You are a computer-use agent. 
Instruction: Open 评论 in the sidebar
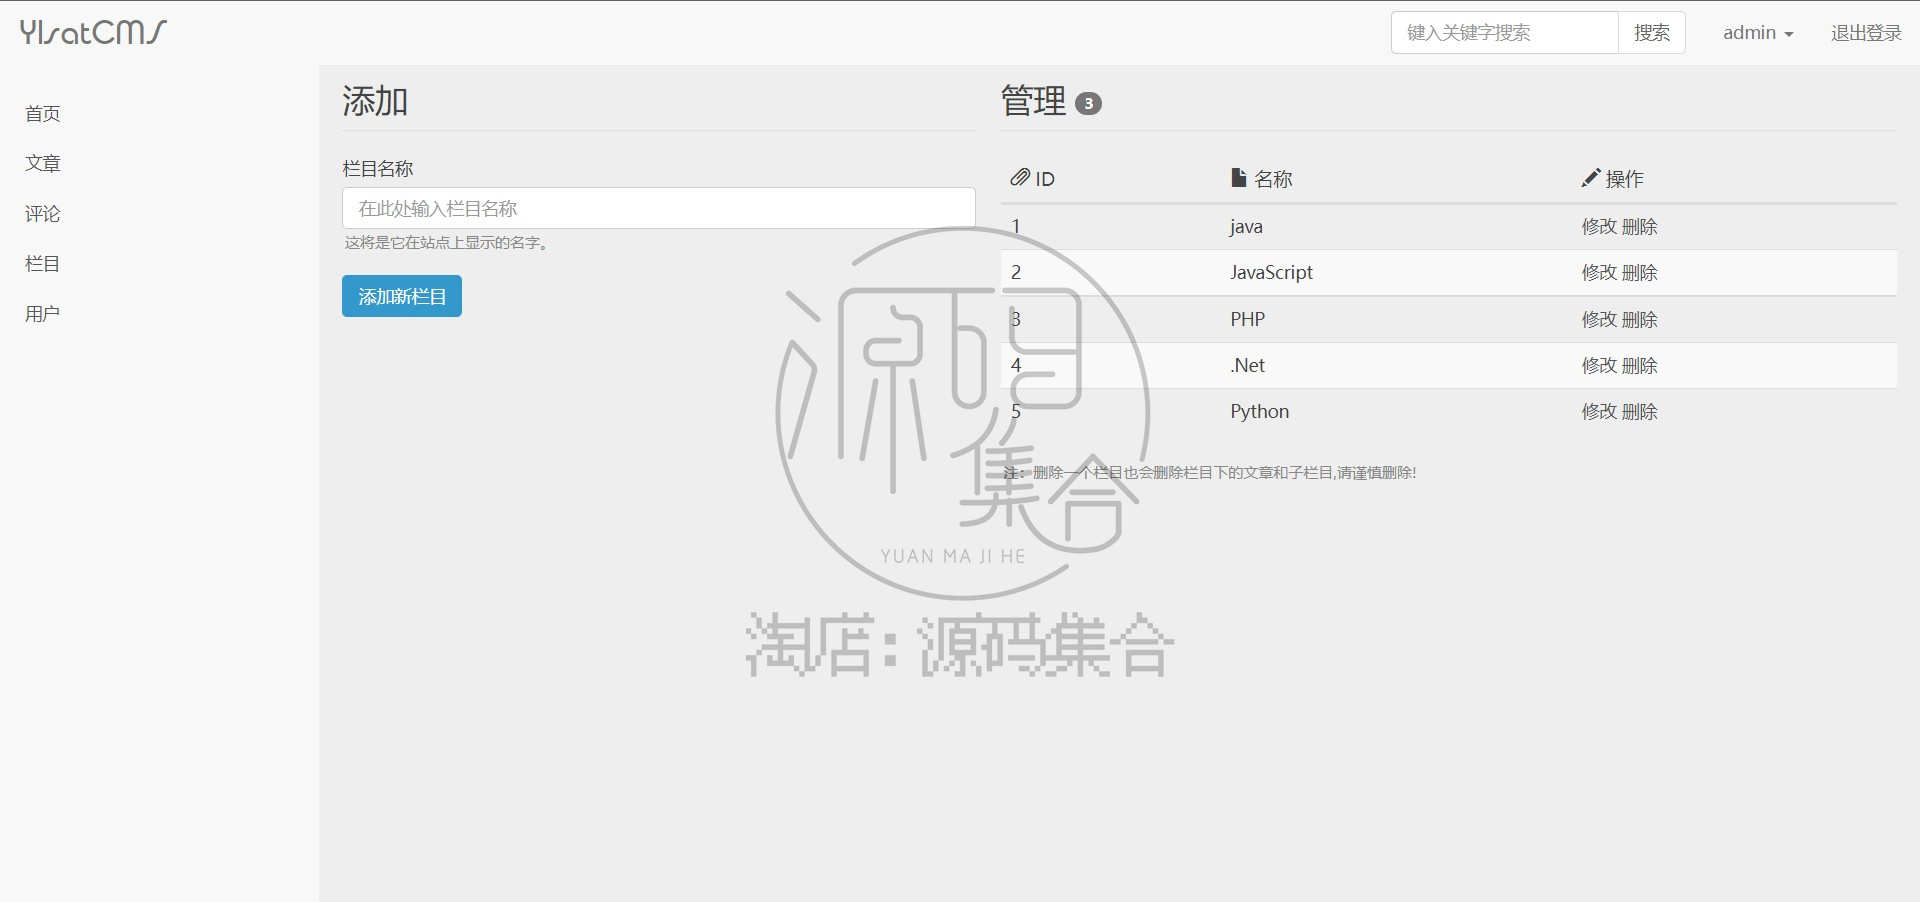click(x=43, y=214)
